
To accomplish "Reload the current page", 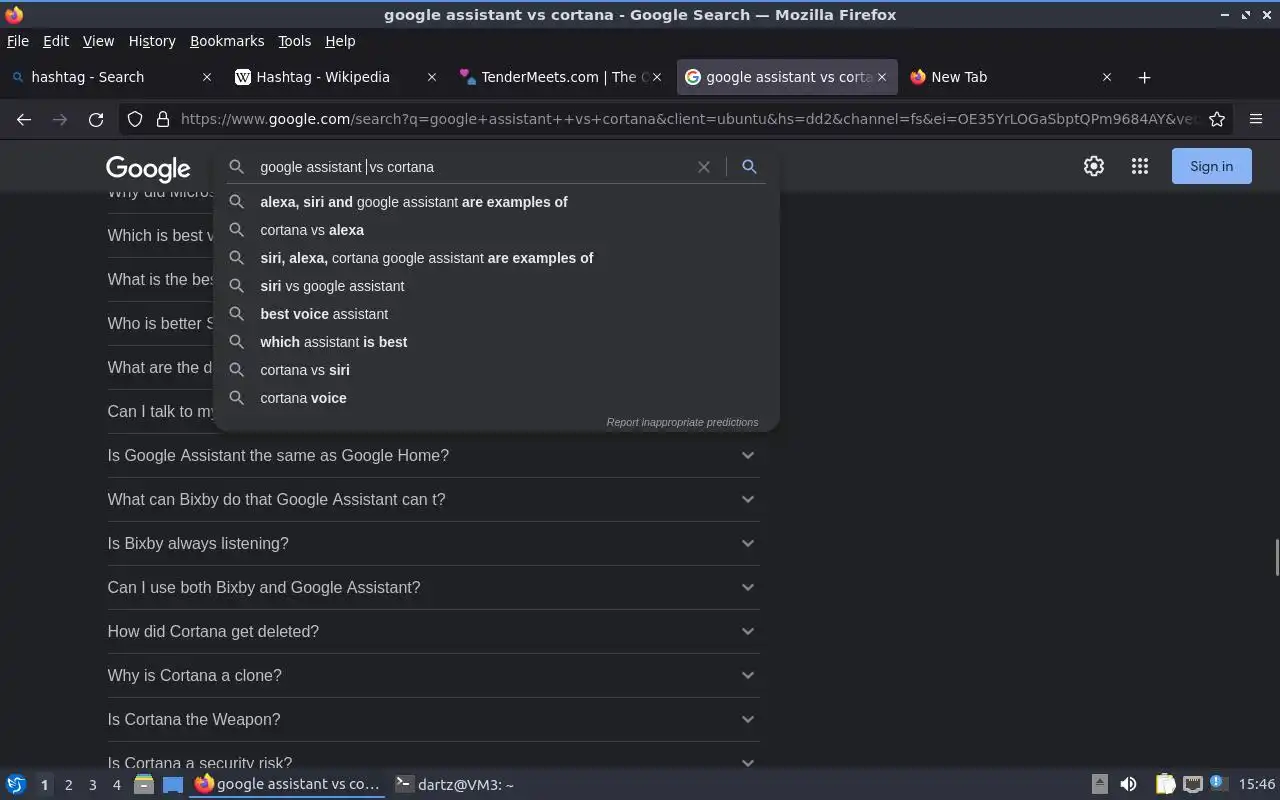I will 96,119.
